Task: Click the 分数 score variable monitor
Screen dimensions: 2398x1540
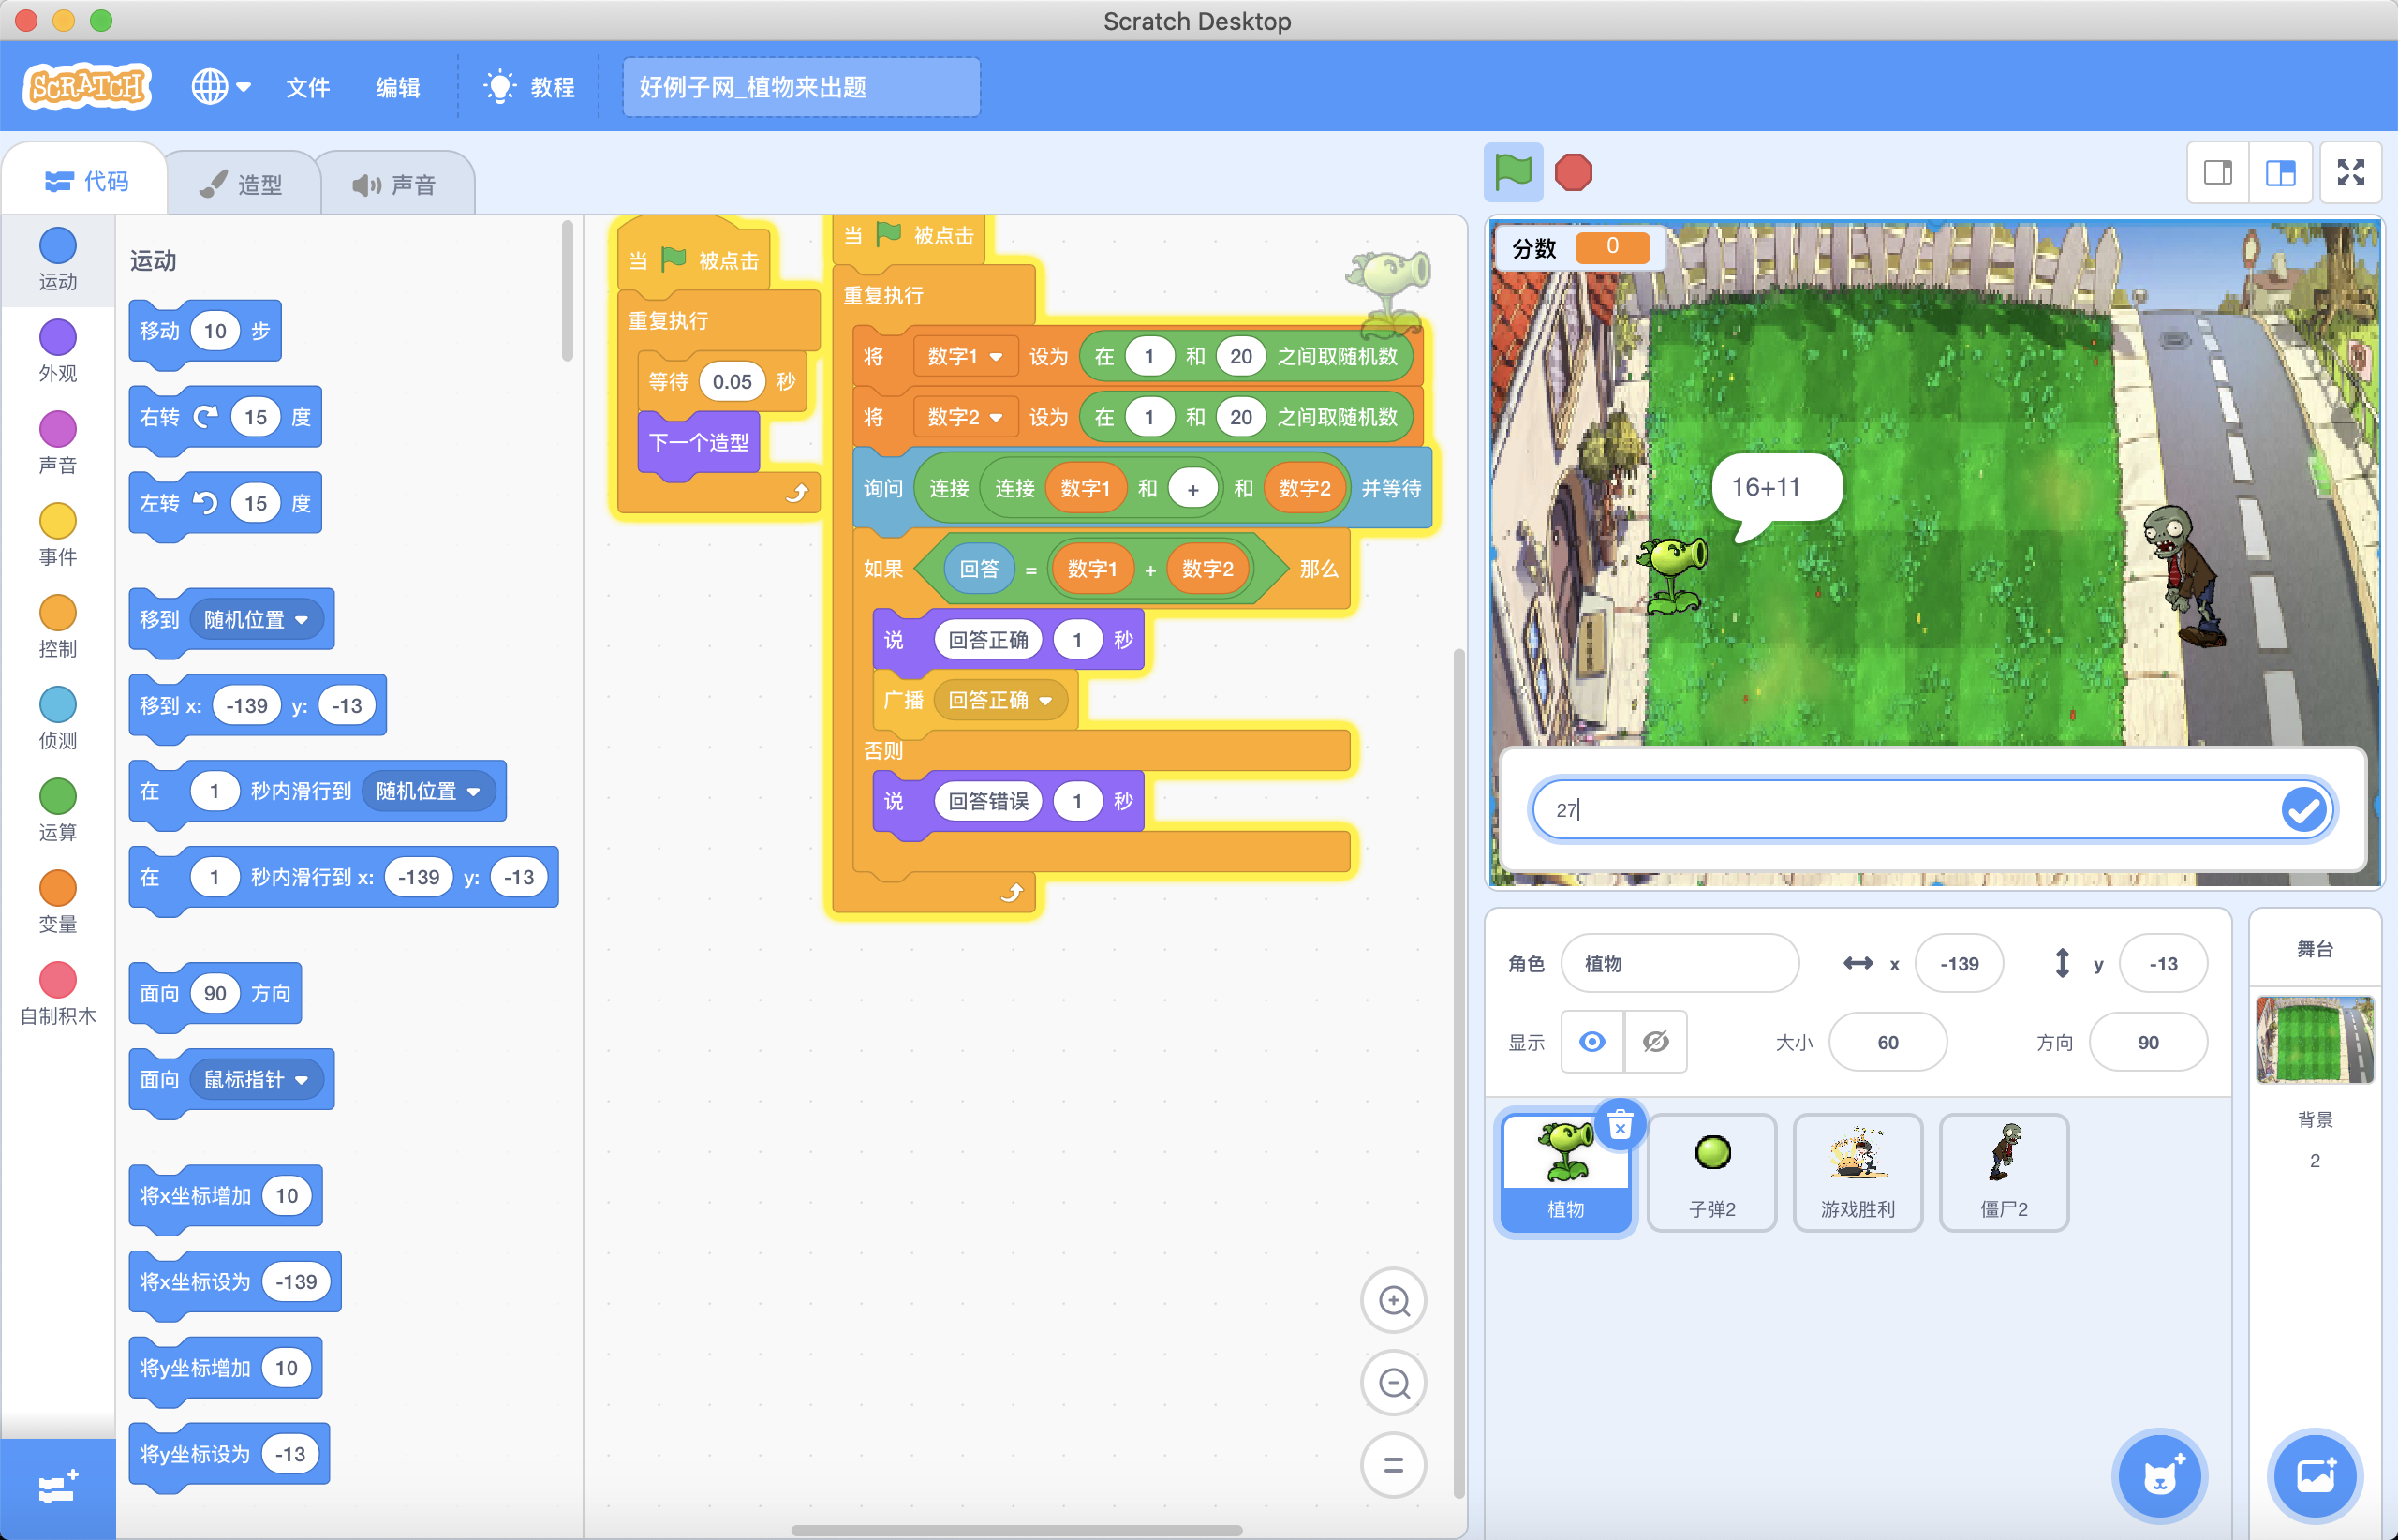Action: point(1580,247)
